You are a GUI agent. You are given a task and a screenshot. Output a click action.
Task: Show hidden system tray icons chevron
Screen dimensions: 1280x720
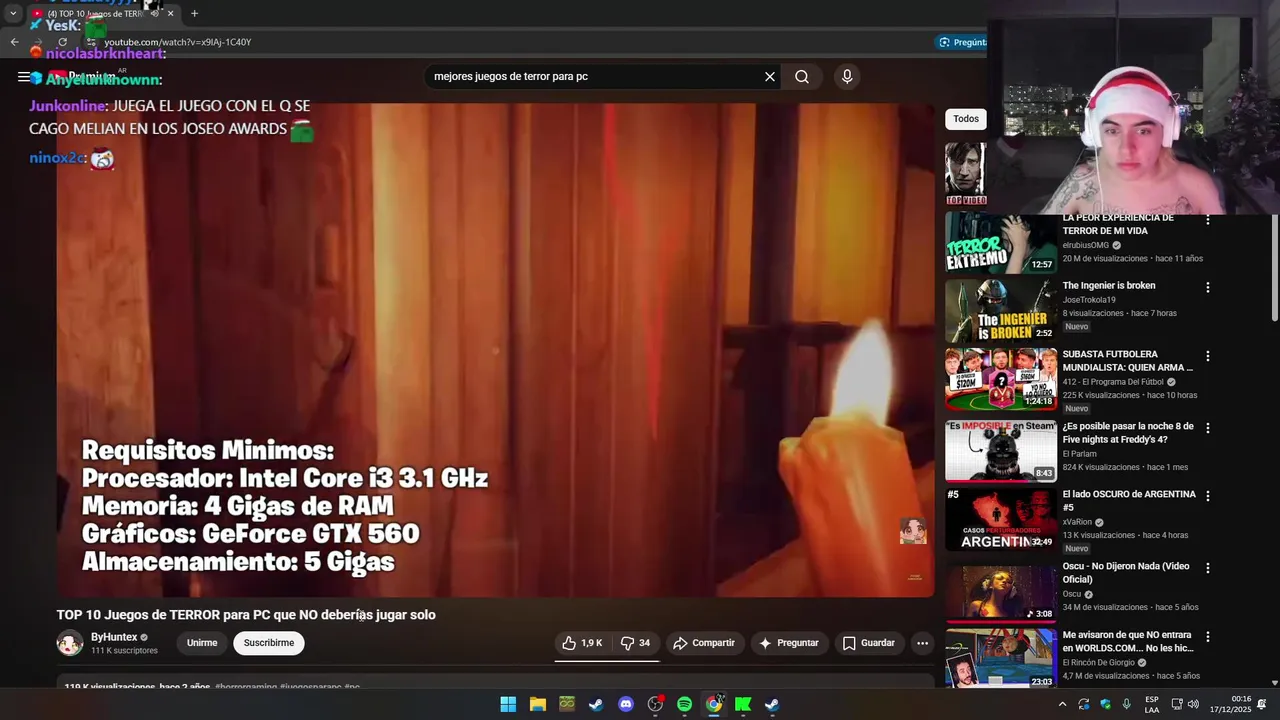(1062, 704)
